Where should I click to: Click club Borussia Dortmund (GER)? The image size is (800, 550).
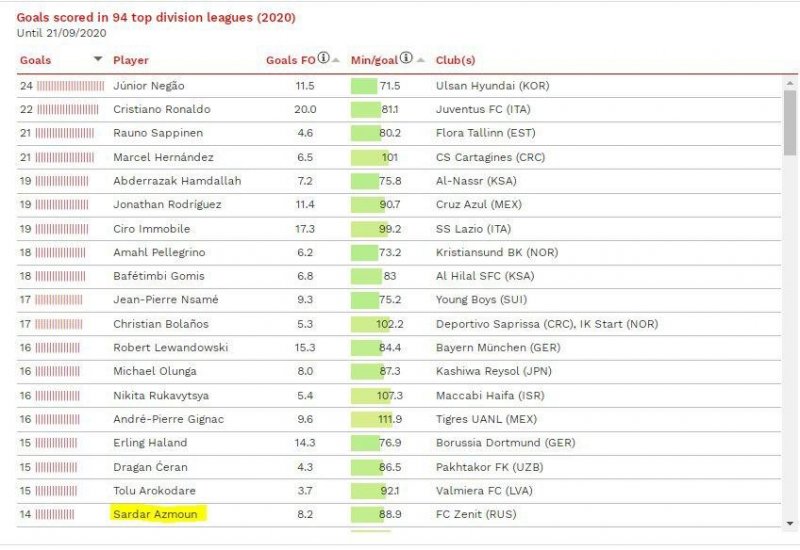505,442
